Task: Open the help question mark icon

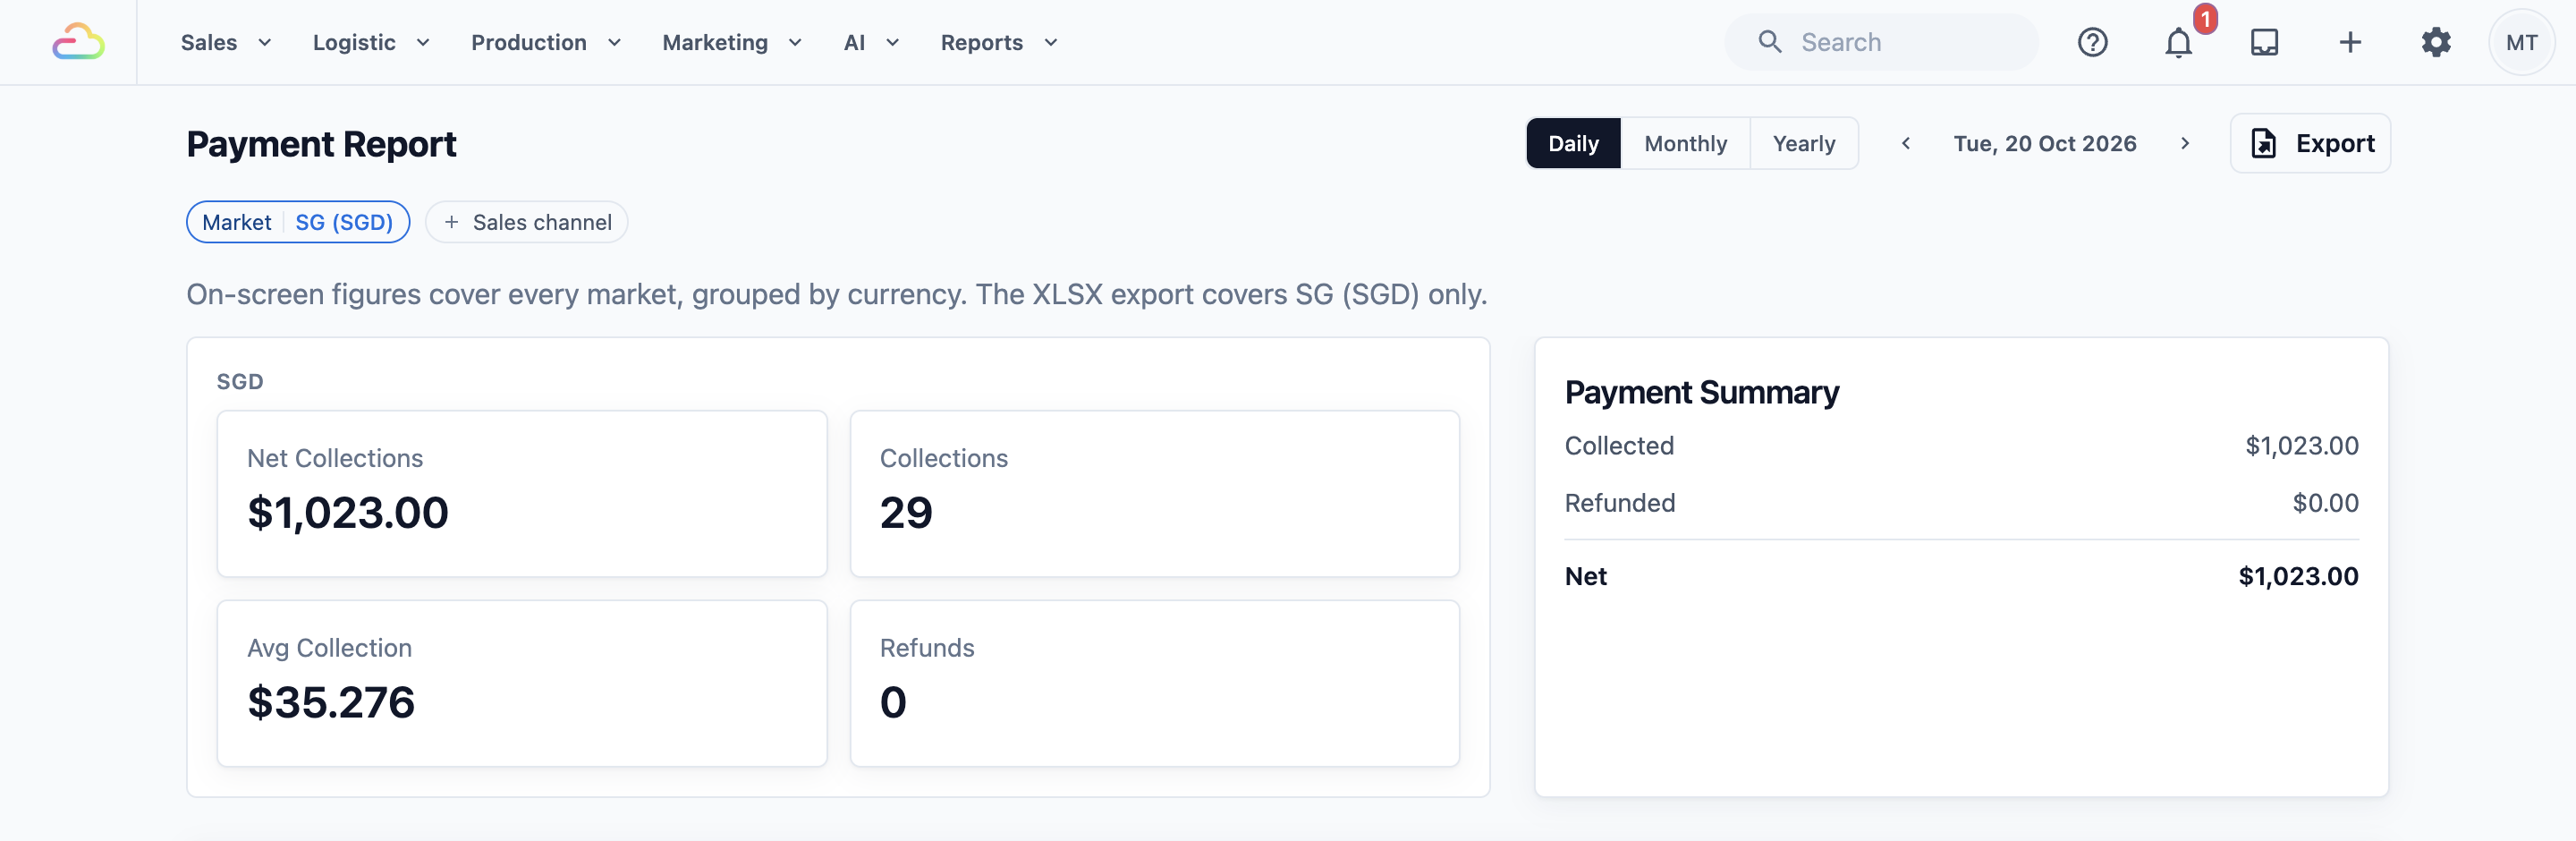Action: tap(2092, 42)
